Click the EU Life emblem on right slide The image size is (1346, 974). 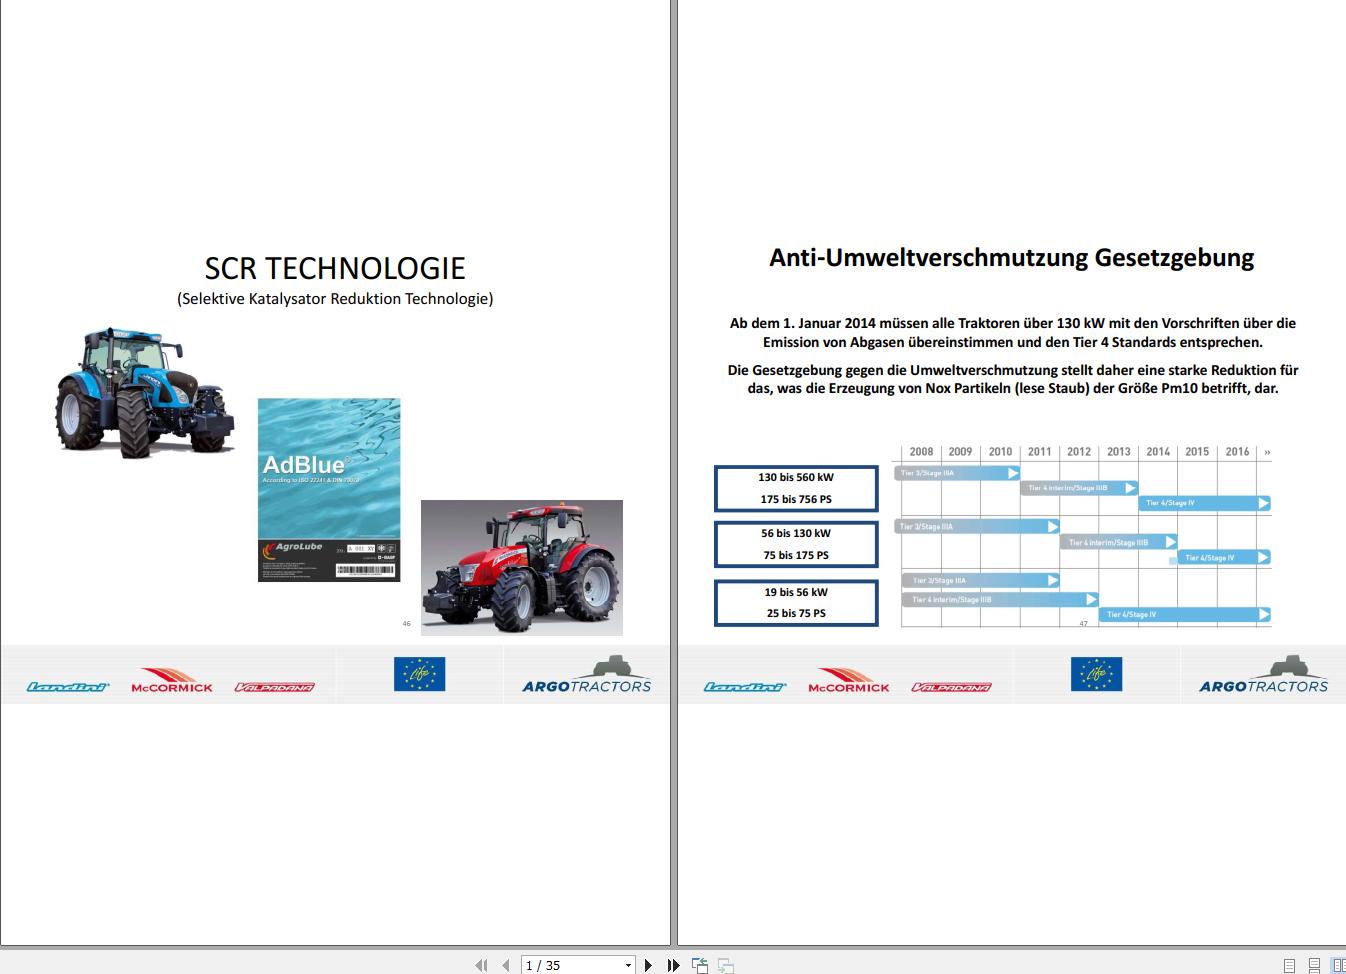1097,674
